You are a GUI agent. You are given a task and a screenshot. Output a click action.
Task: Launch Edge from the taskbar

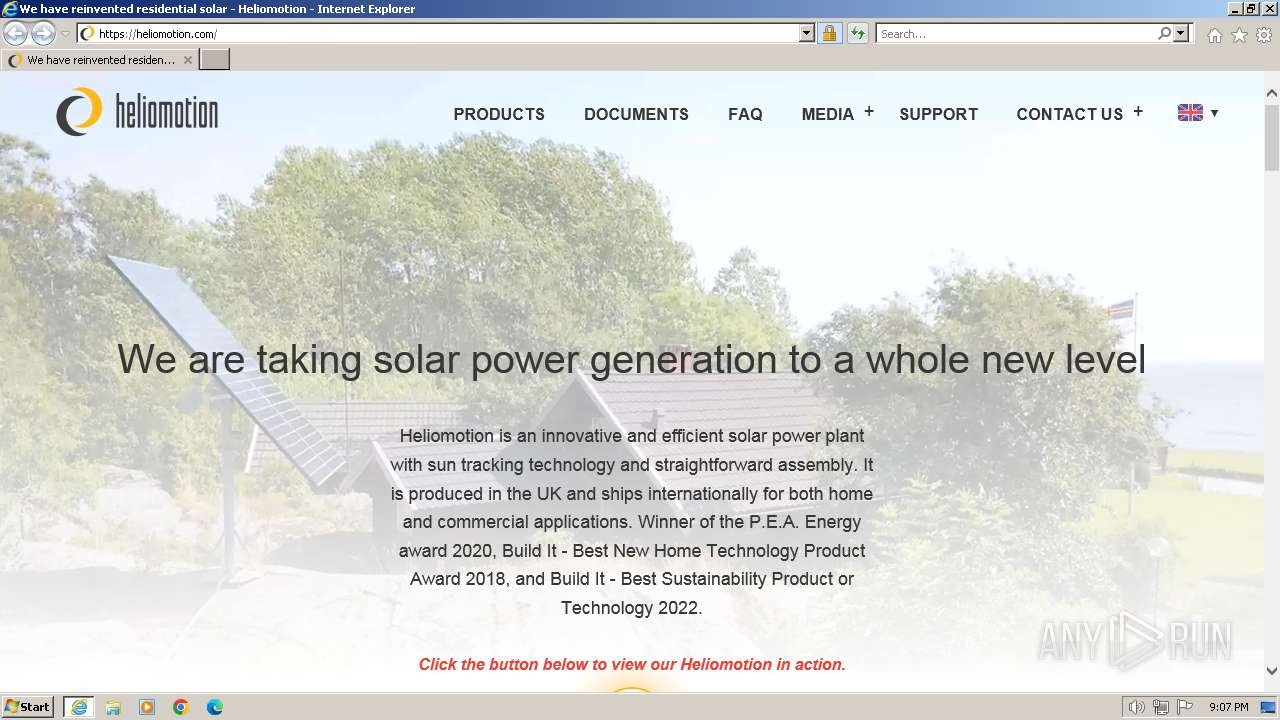[x=215, y=707]
